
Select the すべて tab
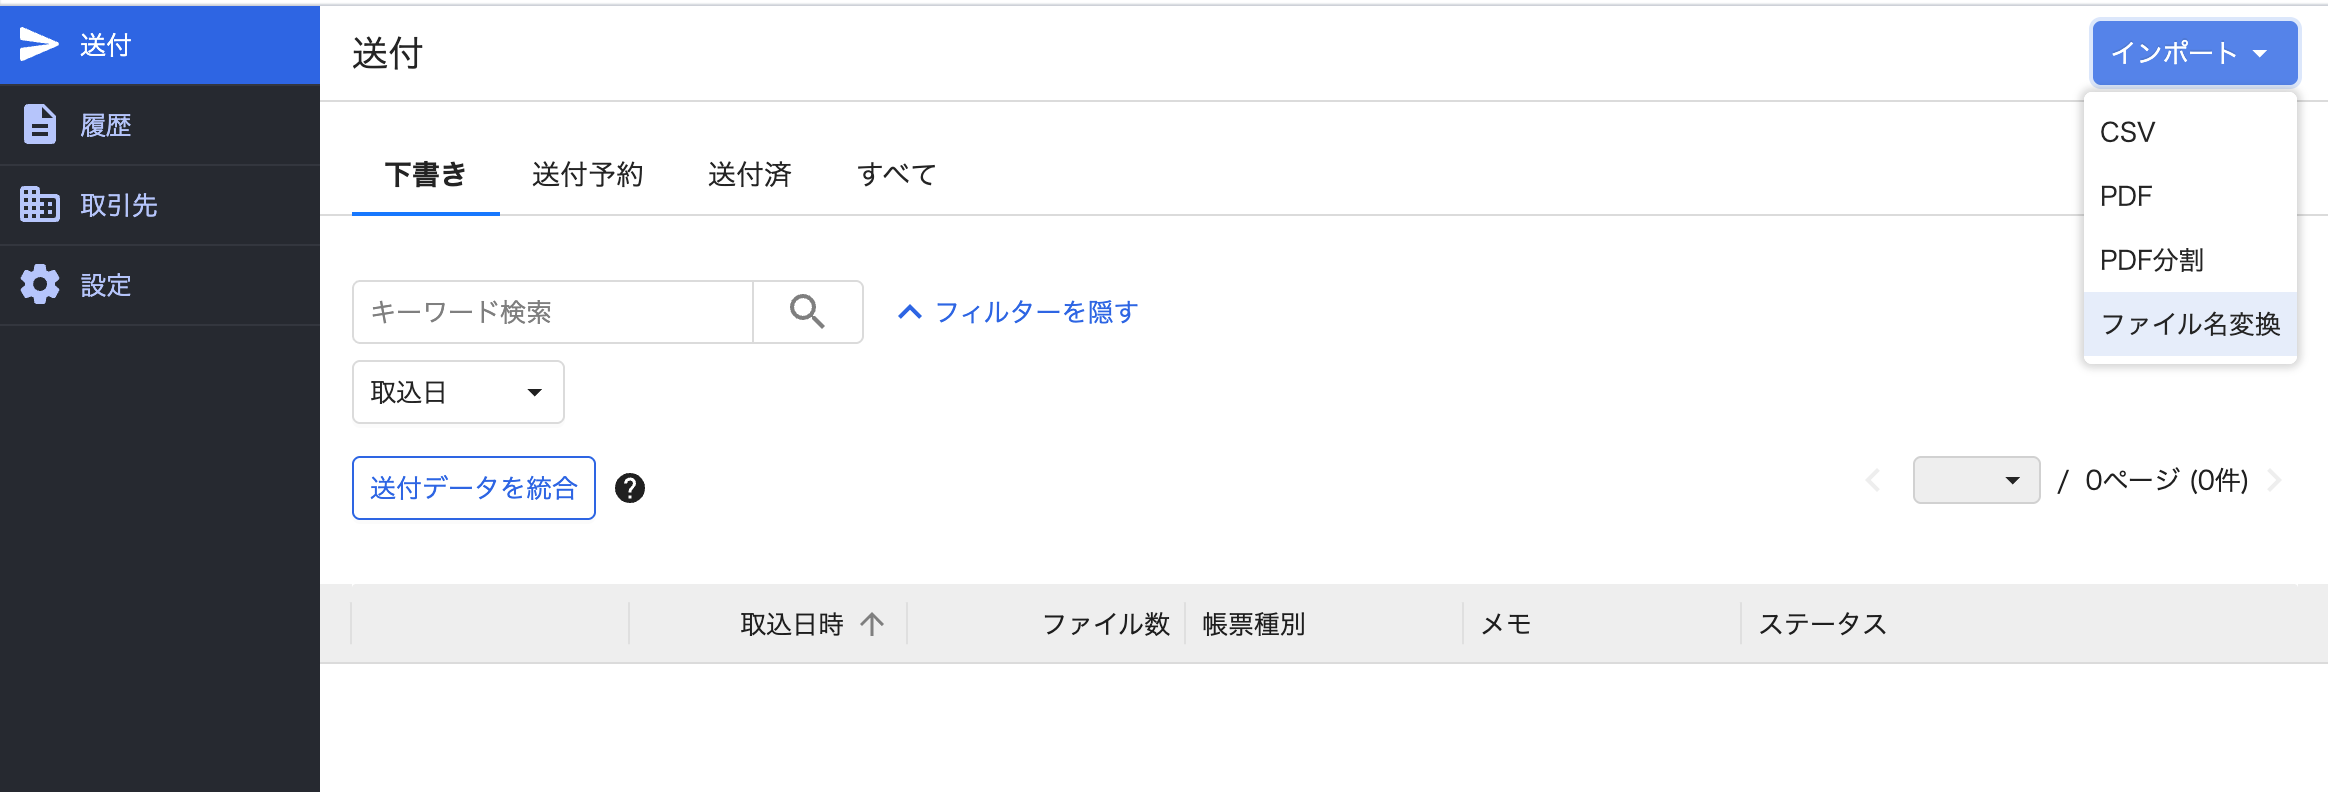tap(896, 175)
